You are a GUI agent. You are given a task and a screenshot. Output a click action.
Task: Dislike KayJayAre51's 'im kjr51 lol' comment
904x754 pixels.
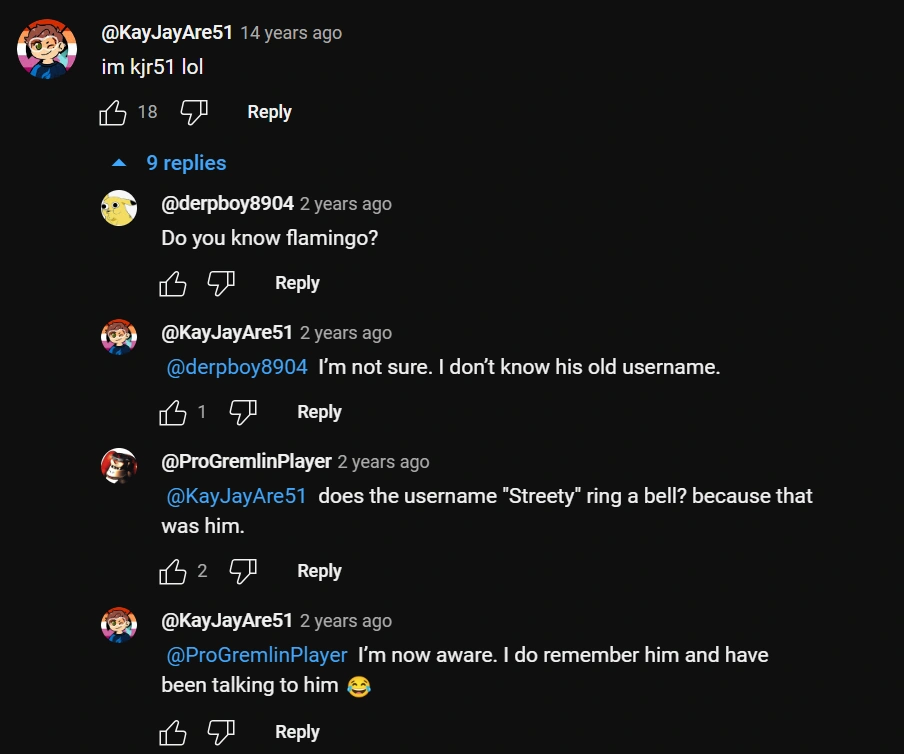coord(192,112)
